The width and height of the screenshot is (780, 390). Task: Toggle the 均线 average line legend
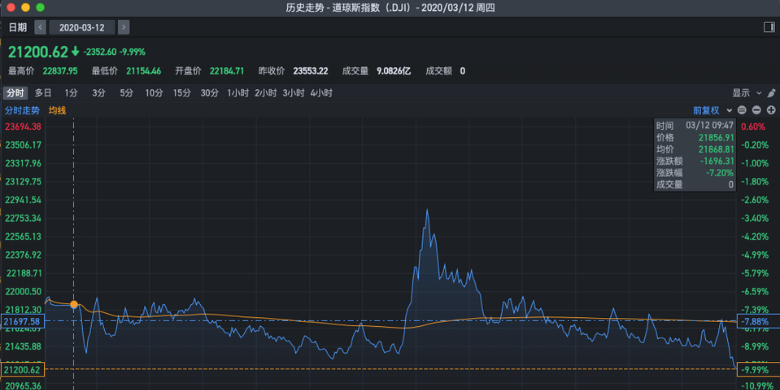point(57,110)
